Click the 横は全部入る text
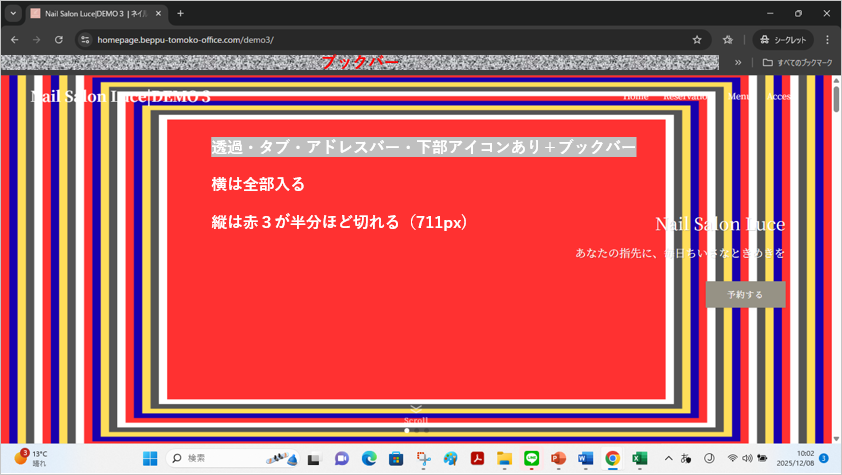The image size is (842, 475). [258, 184]
